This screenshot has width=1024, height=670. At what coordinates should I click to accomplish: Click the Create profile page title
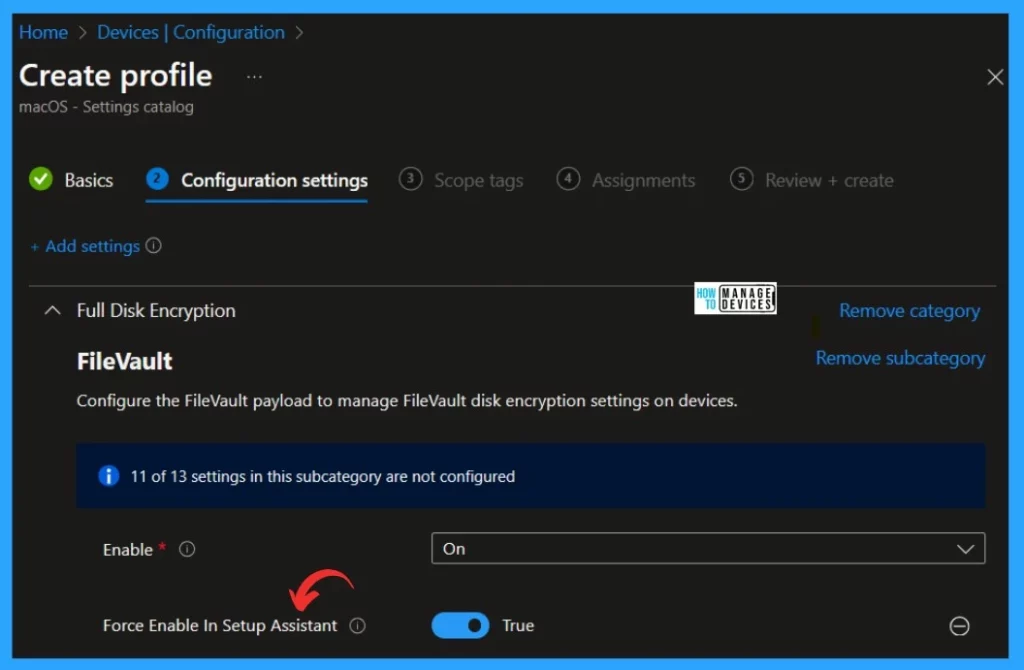tap(116, 76)
